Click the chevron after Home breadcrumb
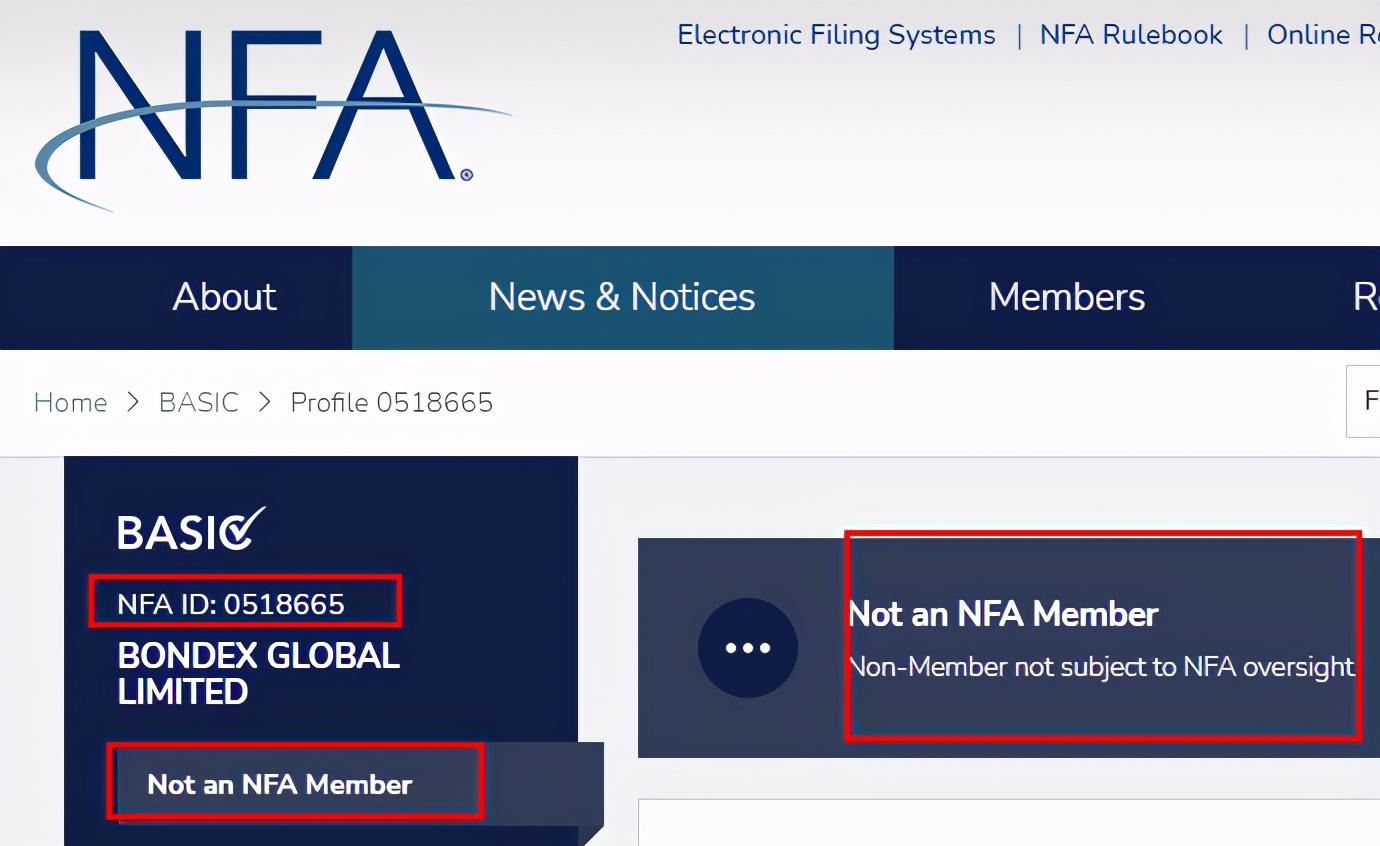The height and width of the screenshot is (846, 1380). point(133,402)
